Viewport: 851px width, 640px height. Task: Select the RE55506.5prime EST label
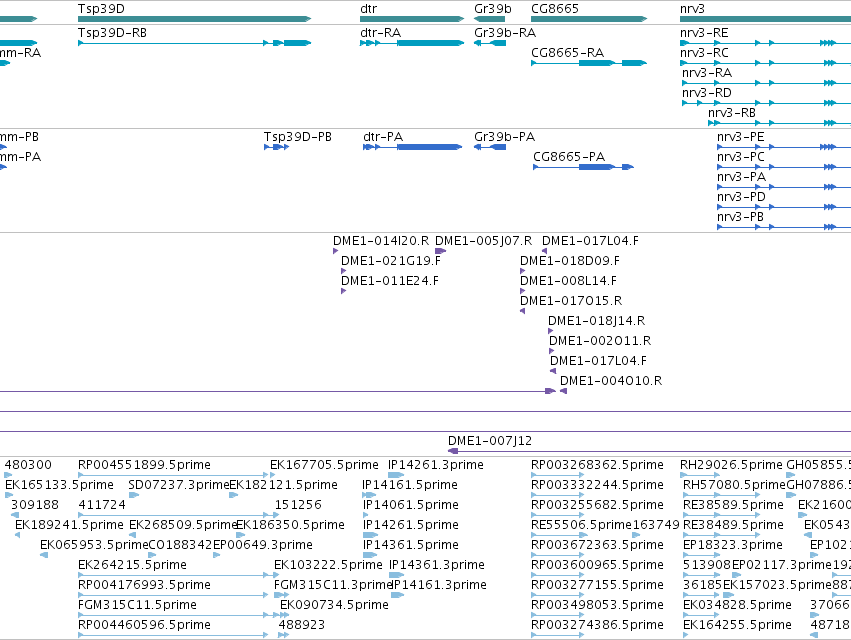pos(581,525)
